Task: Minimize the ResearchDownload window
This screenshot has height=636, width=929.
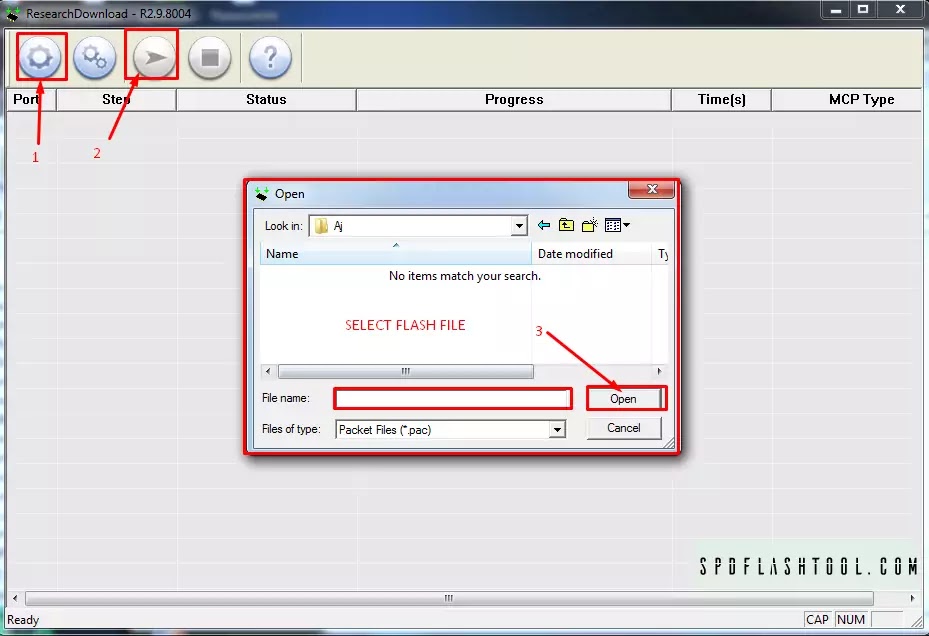Action: pyautogui.click(x=835, y=9)
